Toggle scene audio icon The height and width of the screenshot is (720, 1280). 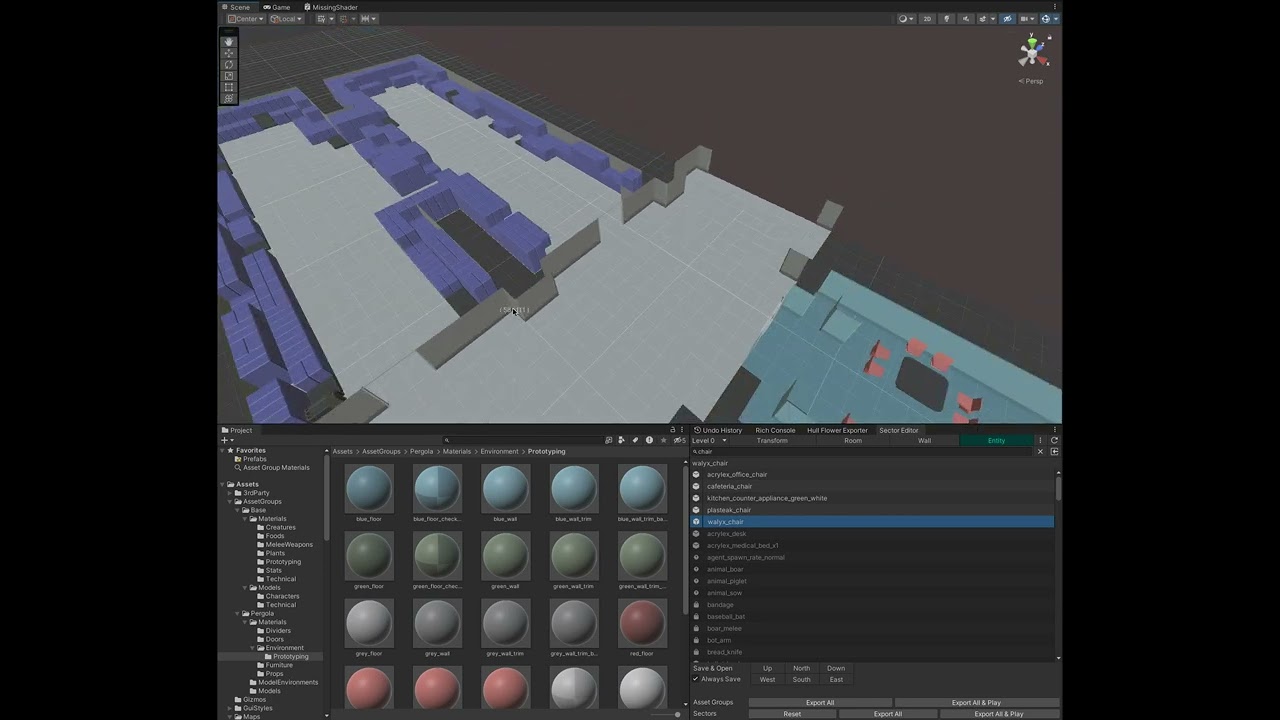pos(965,19)
